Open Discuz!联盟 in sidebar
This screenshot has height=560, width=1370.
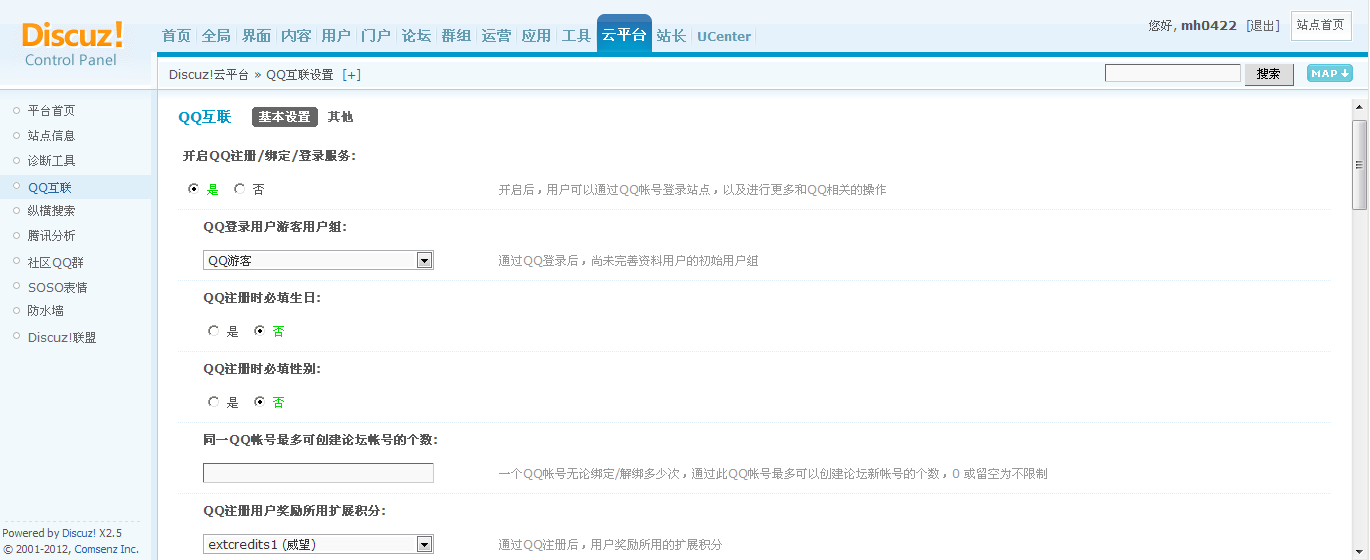(62, 338)
